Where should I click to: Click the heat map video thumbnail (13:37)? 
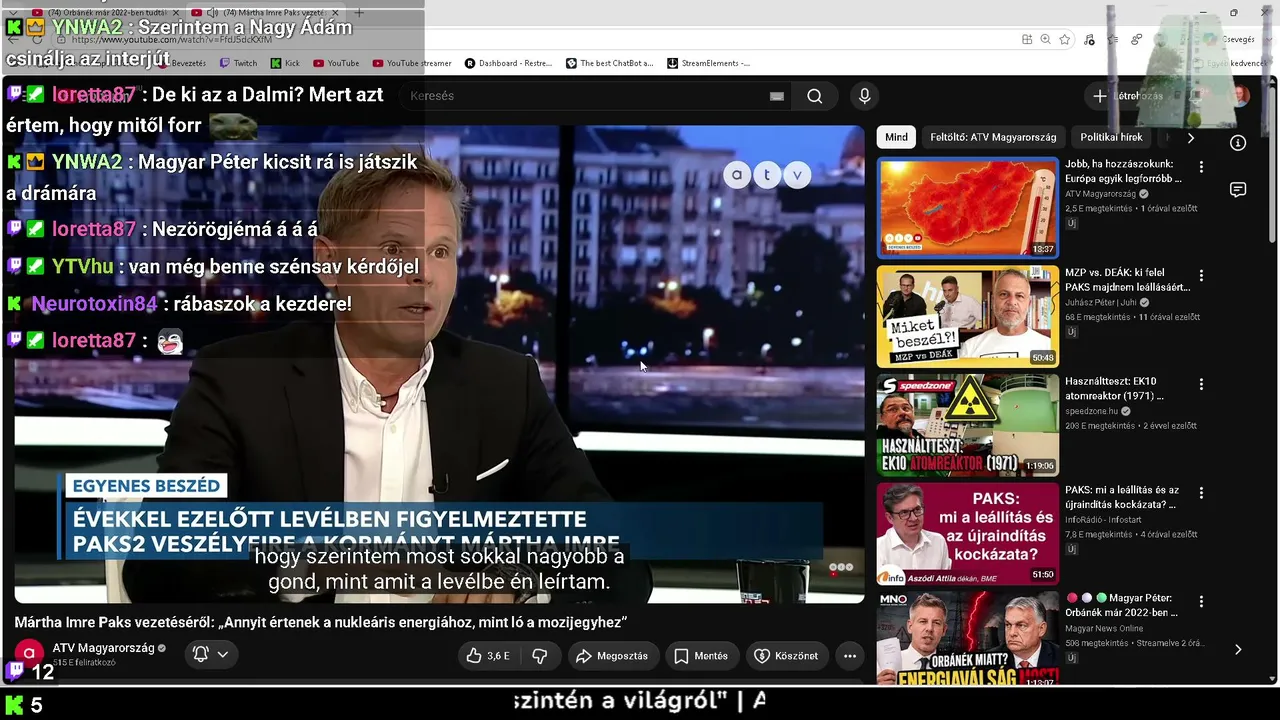click(968, 208)
